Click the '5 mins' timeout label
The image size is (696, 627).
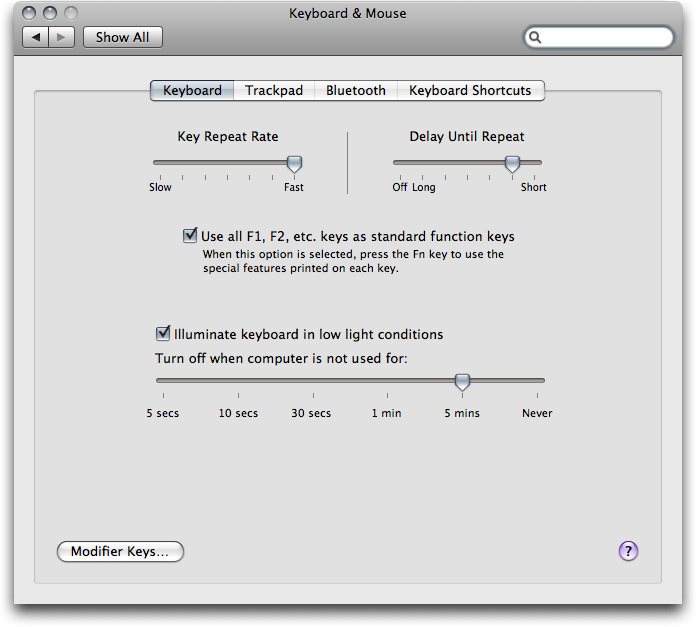[x=462, y=413]
